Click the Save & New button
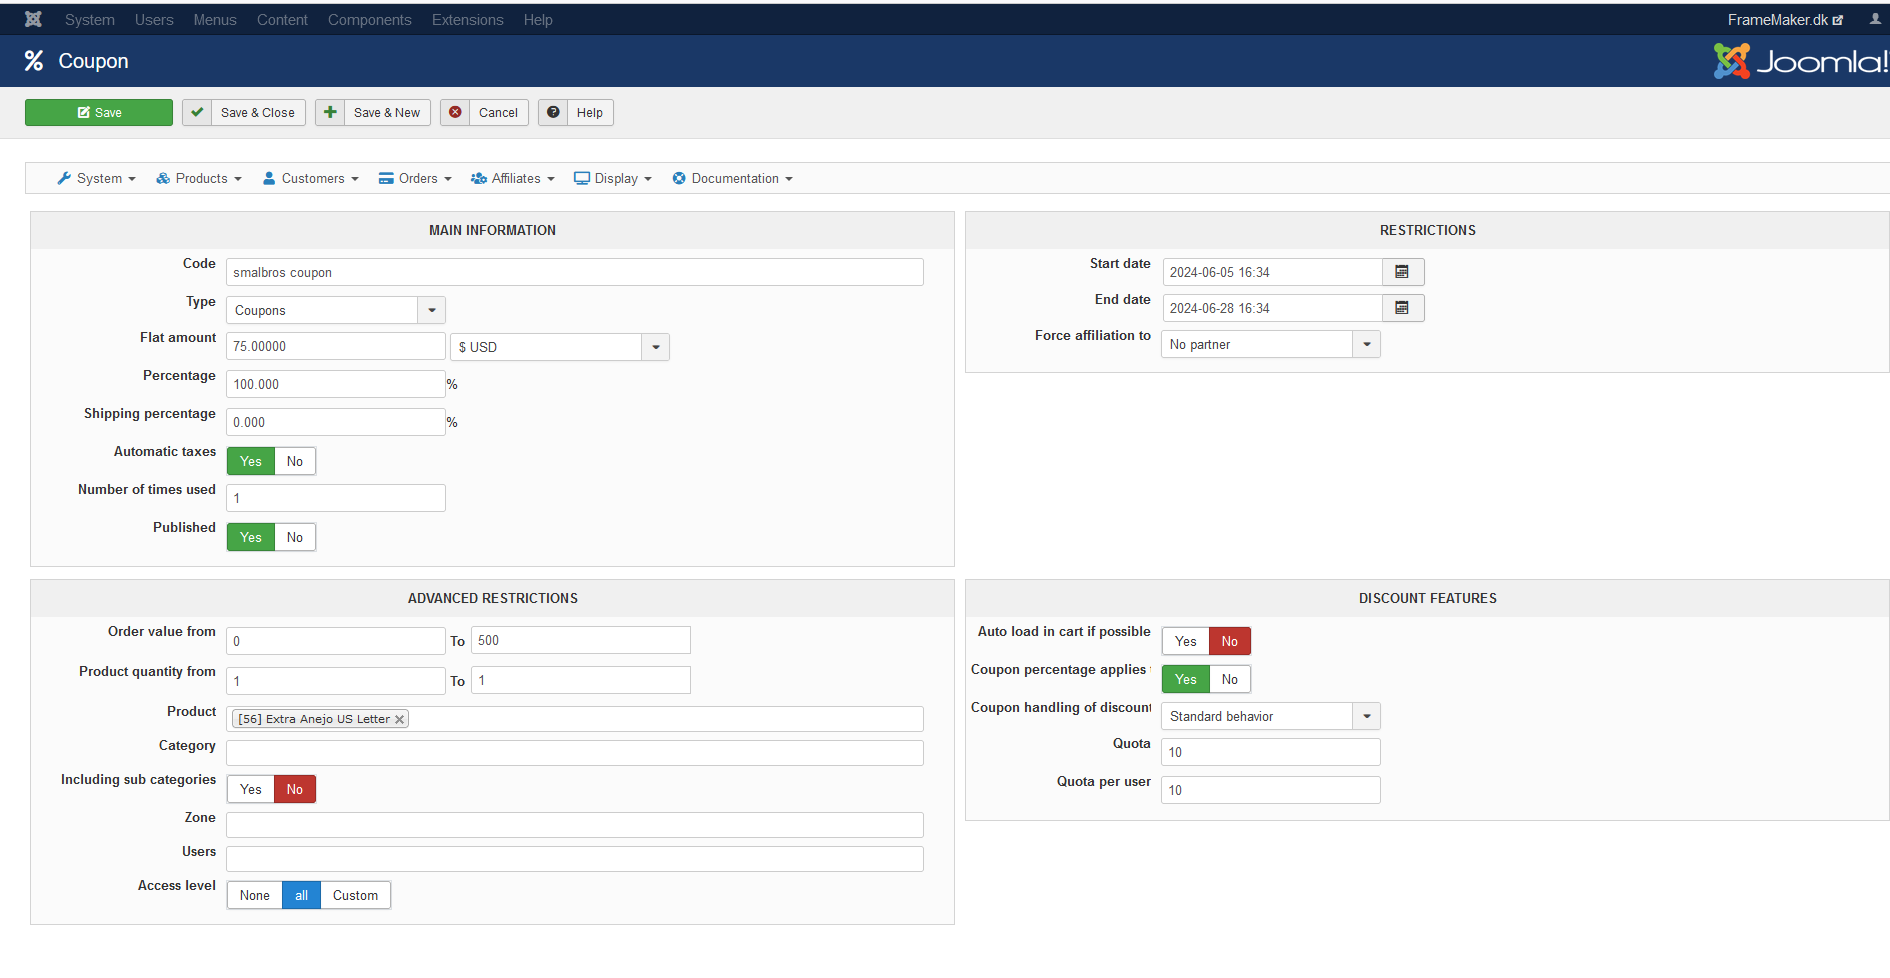1890x978 pixels. (373, 112)
